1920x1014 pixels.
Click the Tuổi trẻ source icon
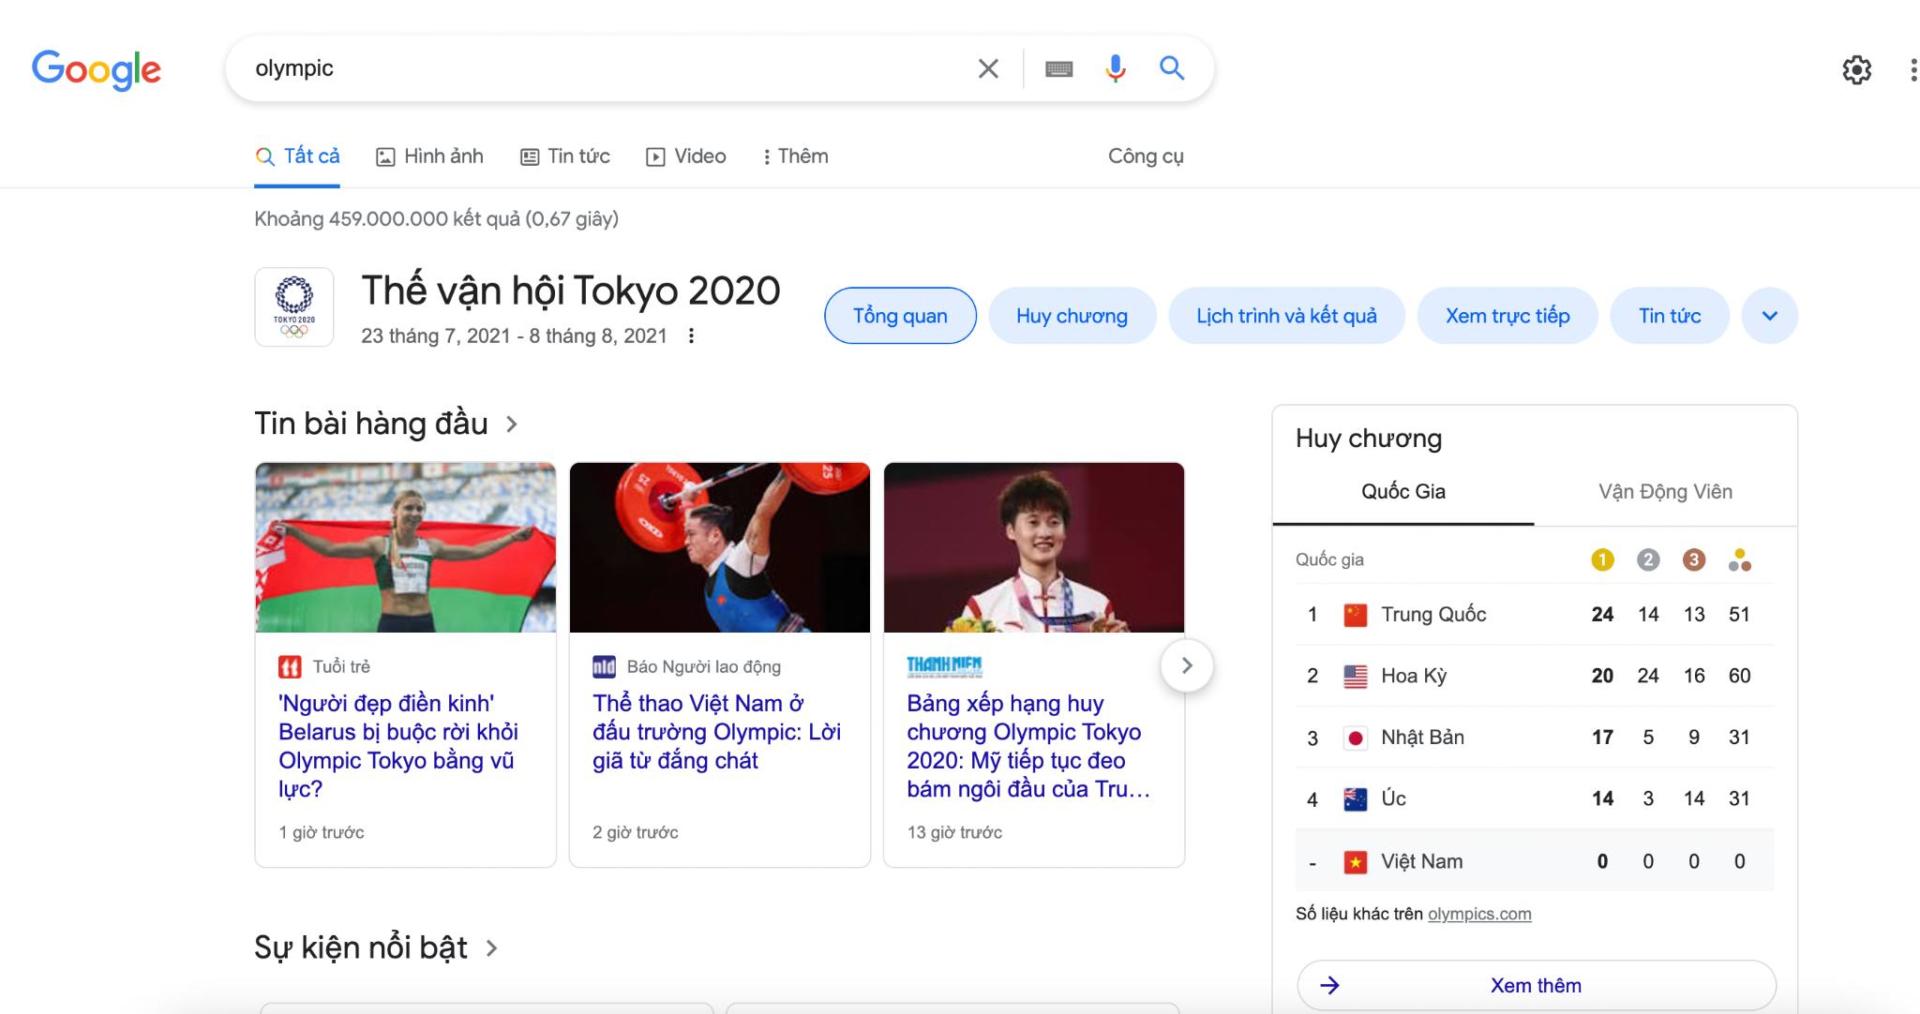290,666
